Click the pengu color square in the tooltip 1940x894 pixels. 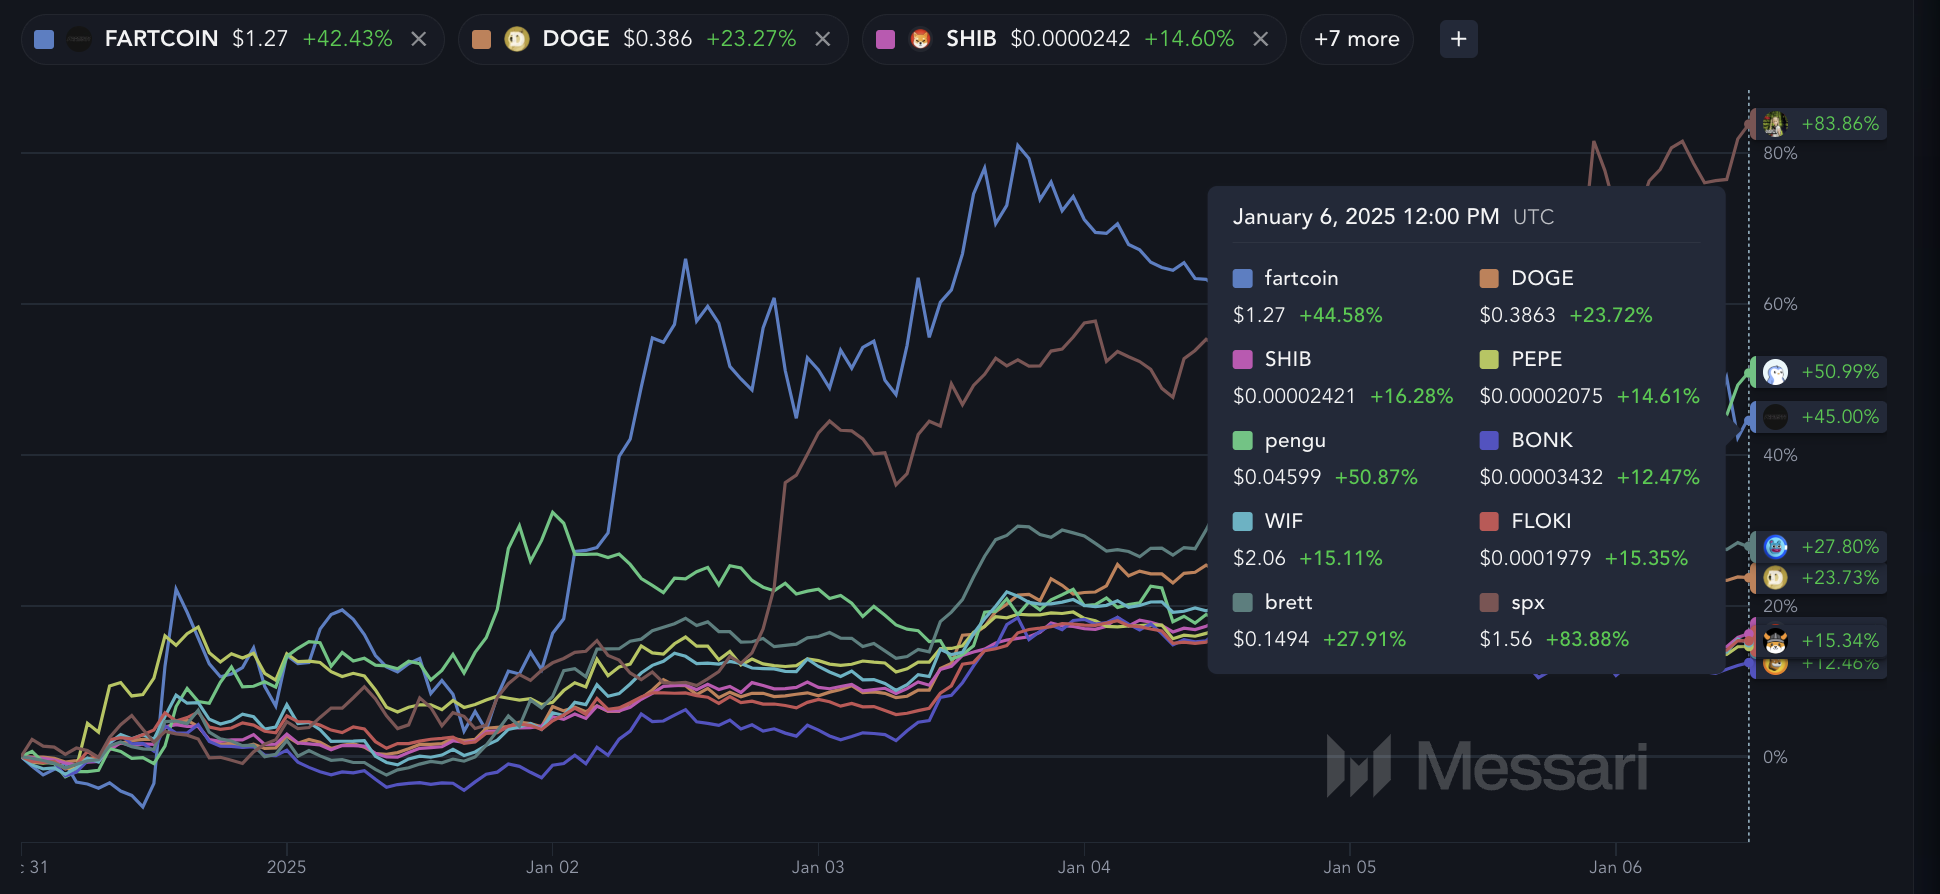point(1243,440)
